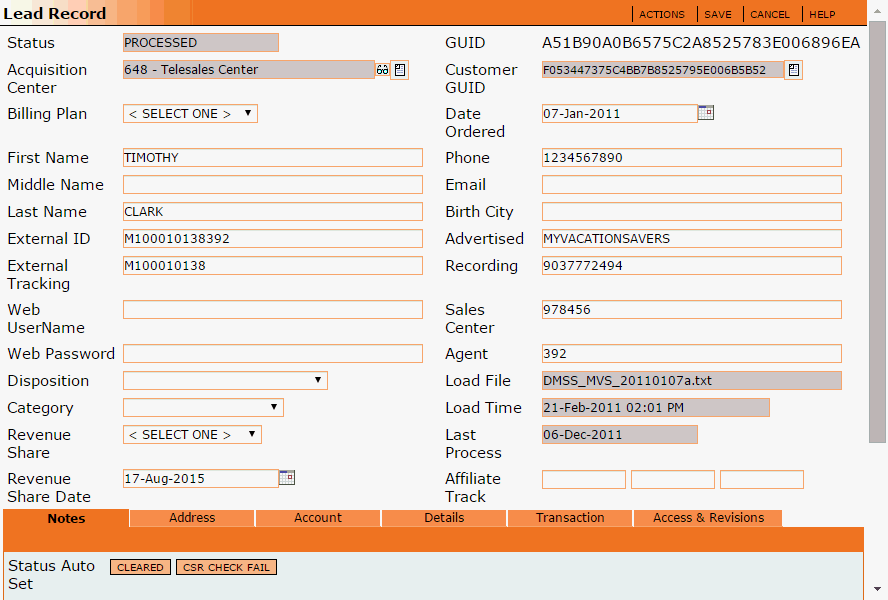The height and width of the screenshot is (600, 888).
Task: Cancel editing the lead record
Action: pos(770,15)
